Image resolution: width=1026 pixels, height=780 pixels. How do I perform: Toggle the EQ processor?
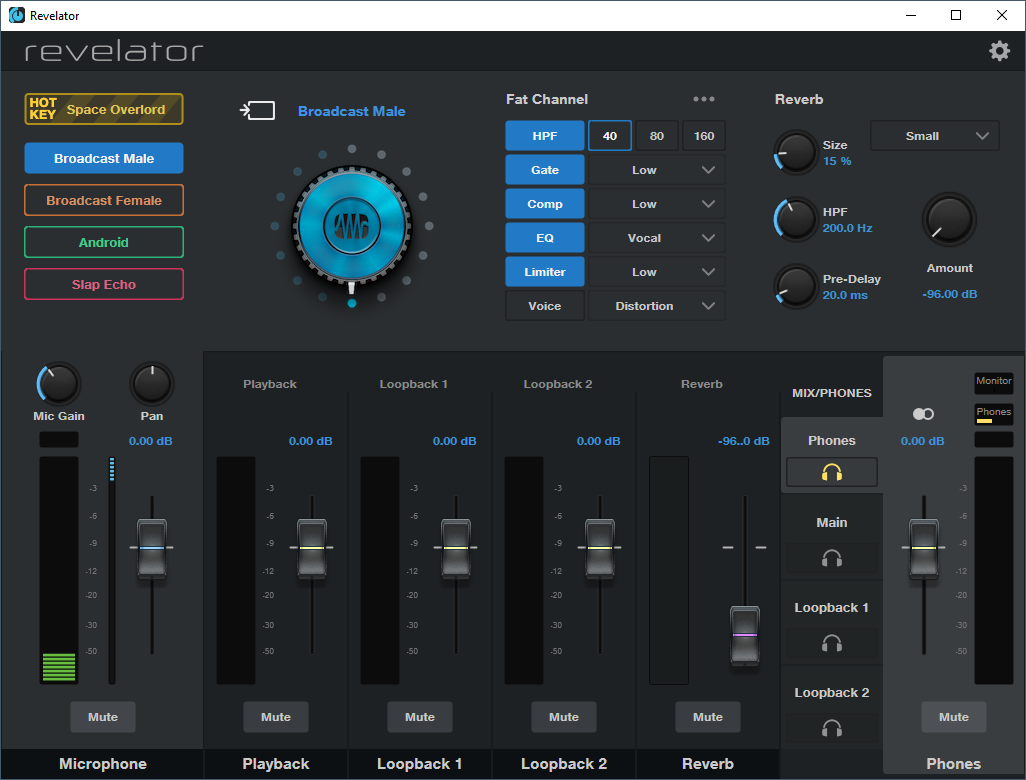544,238
